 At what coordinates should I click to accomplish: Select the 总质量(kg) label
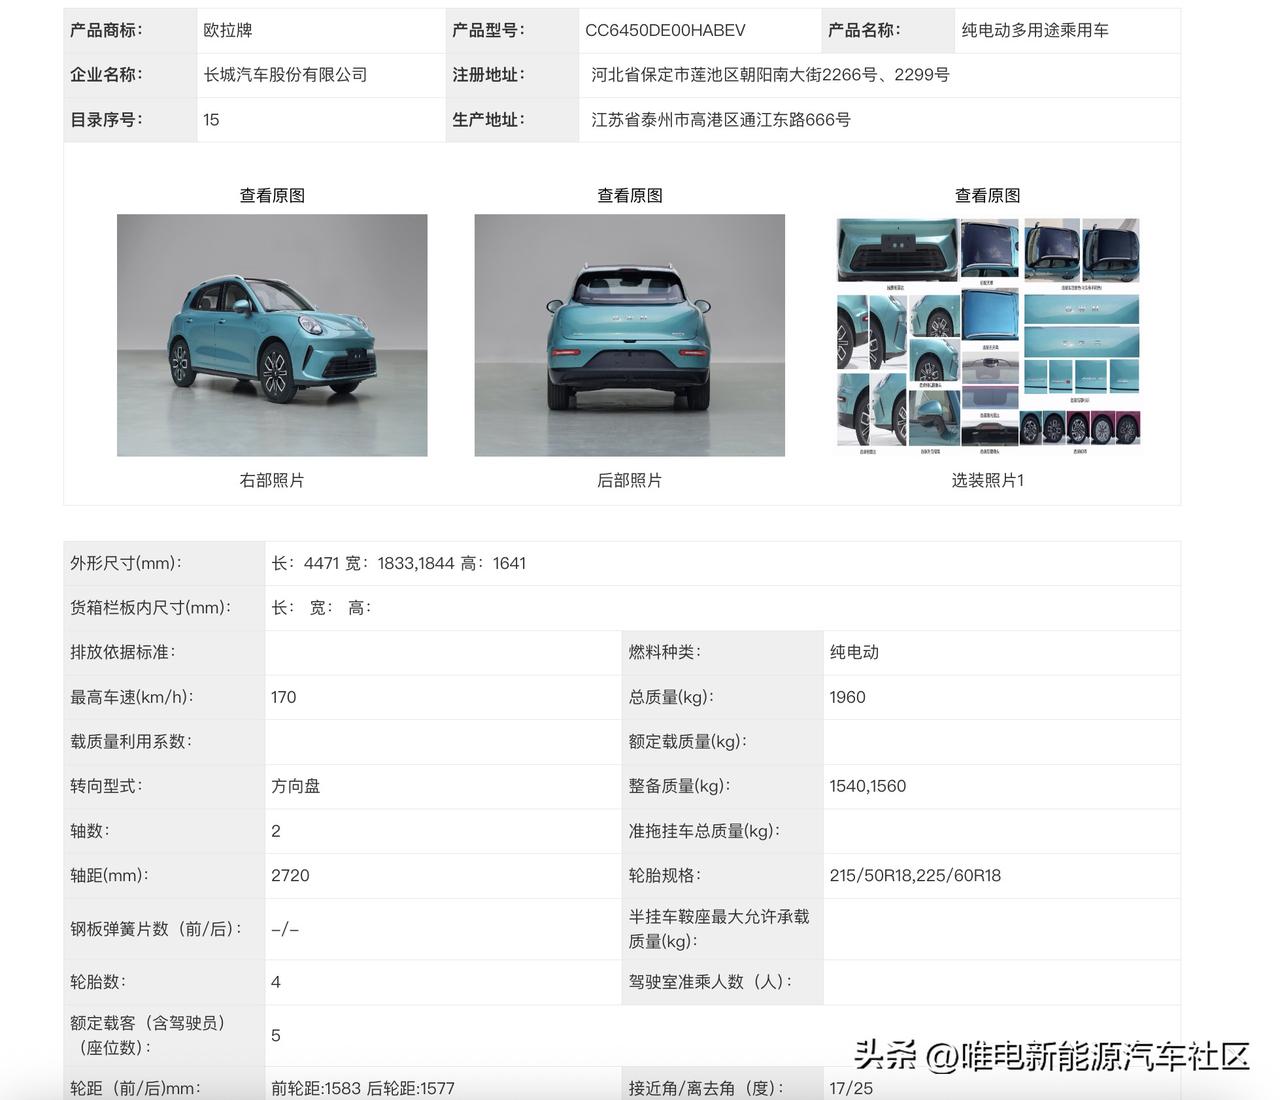point(671,697)
